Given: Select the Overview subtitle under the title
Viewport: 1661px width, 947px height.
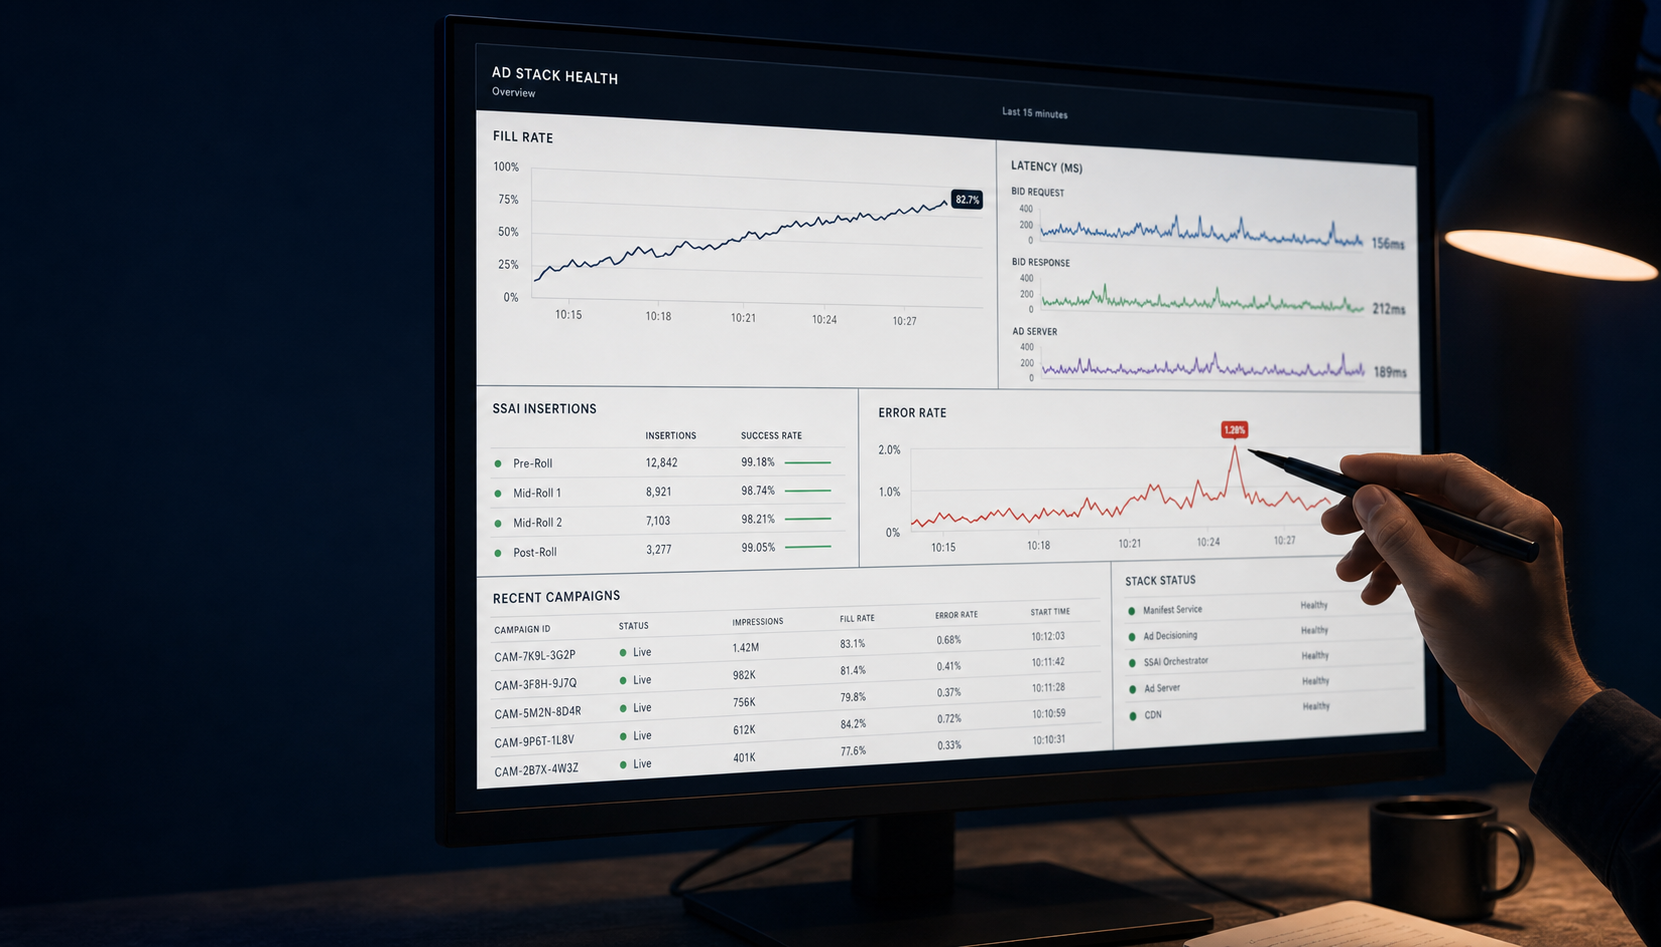Looking at the screenshot, I should click(513, 92).
